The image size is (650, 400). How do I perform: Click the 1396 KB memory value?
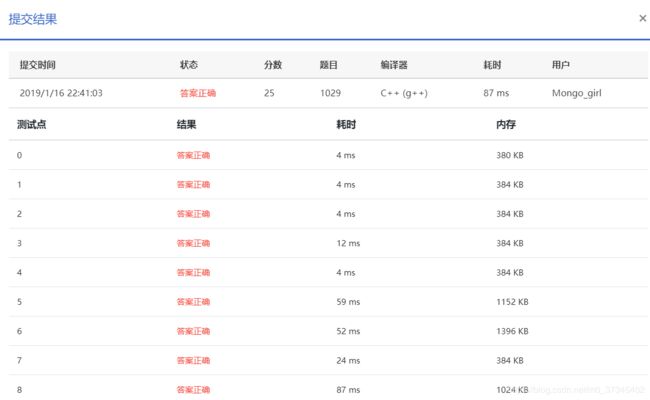click(x=512, y=331)
